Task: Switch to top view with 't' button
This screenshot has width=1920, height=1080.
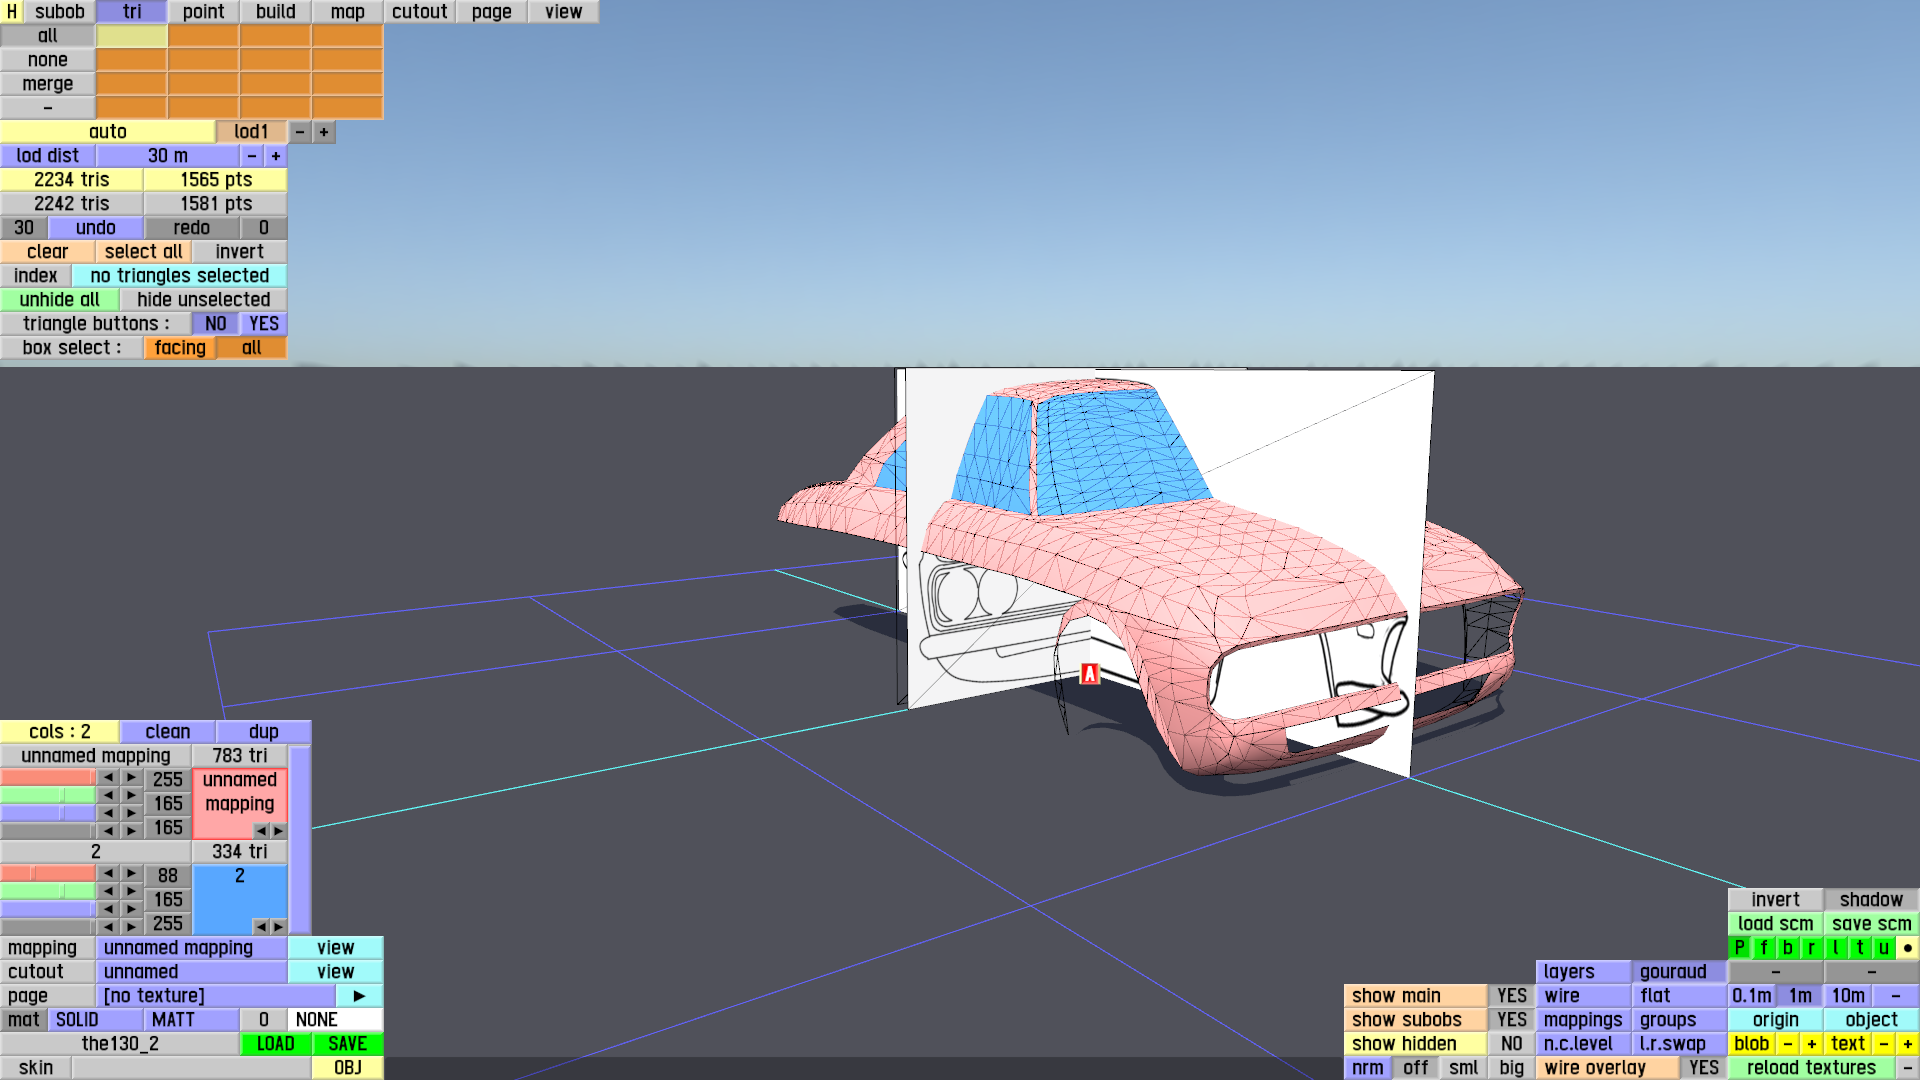Action: click(x=1859, y=948)
